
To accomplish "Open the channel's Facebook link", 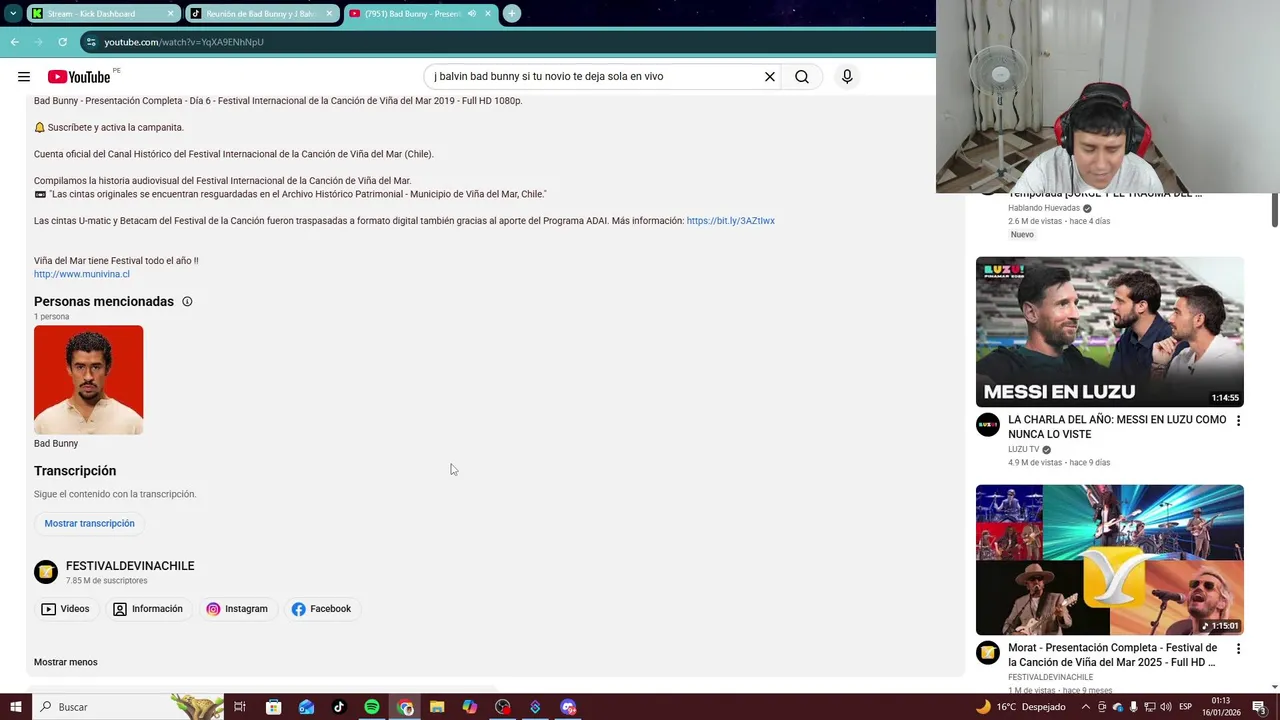I will (321, 609).
